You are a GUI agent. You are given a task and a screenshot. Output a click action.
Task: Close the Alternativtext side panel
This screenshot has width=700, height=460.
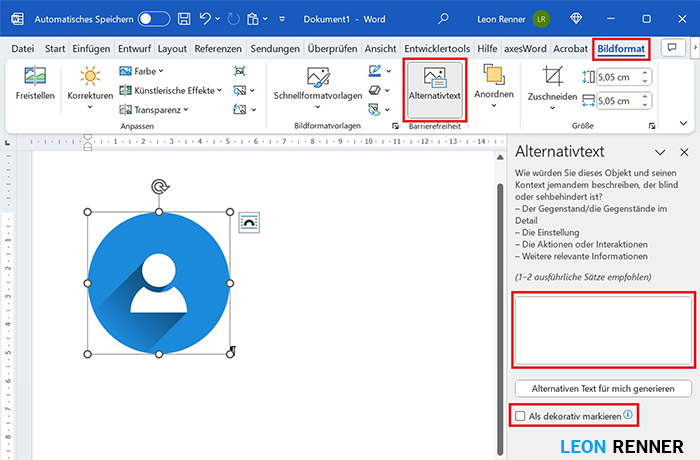click(x=684, y=152)
